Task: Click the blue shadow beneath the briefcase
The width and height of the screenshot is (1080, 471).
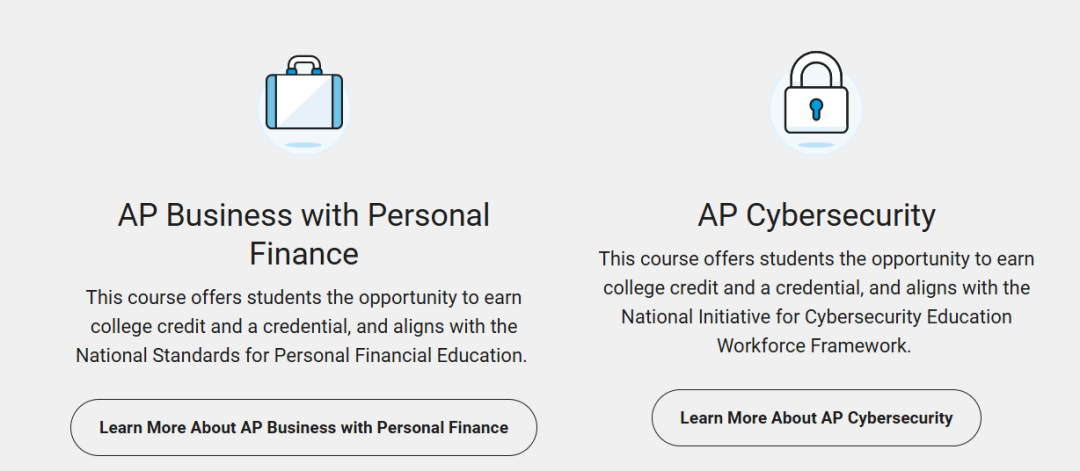Action: 304,145
